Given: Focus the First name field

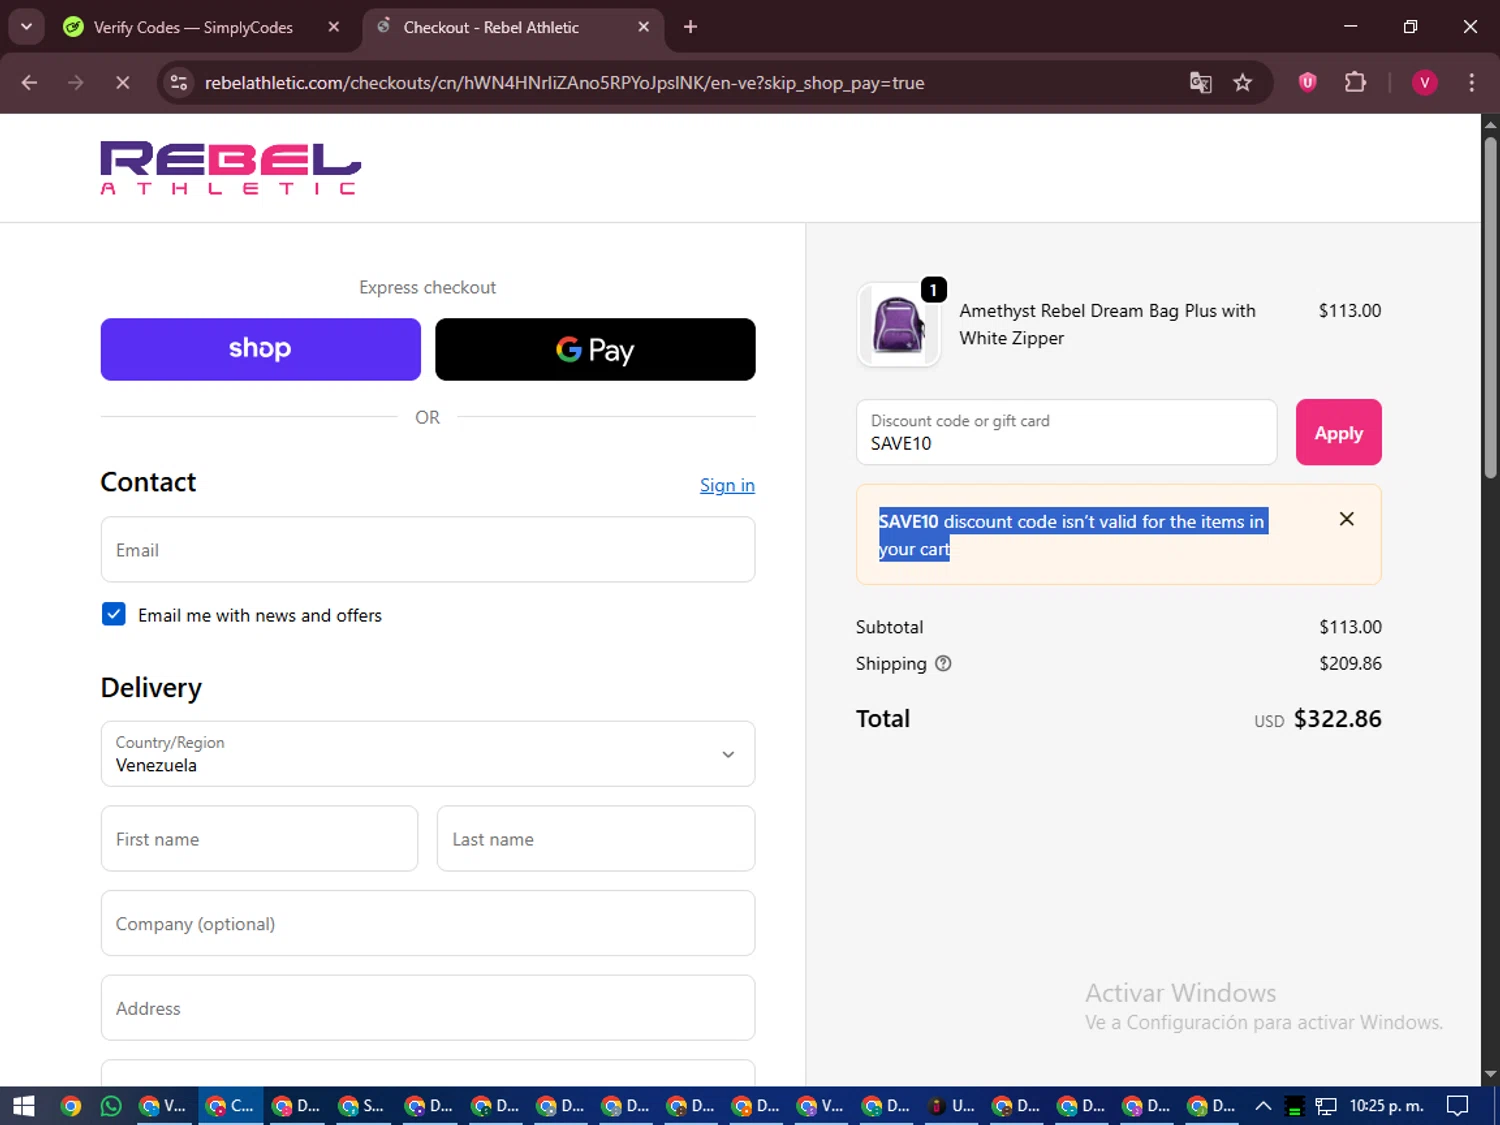Looking at the screenshot, I should pos(259,839).
